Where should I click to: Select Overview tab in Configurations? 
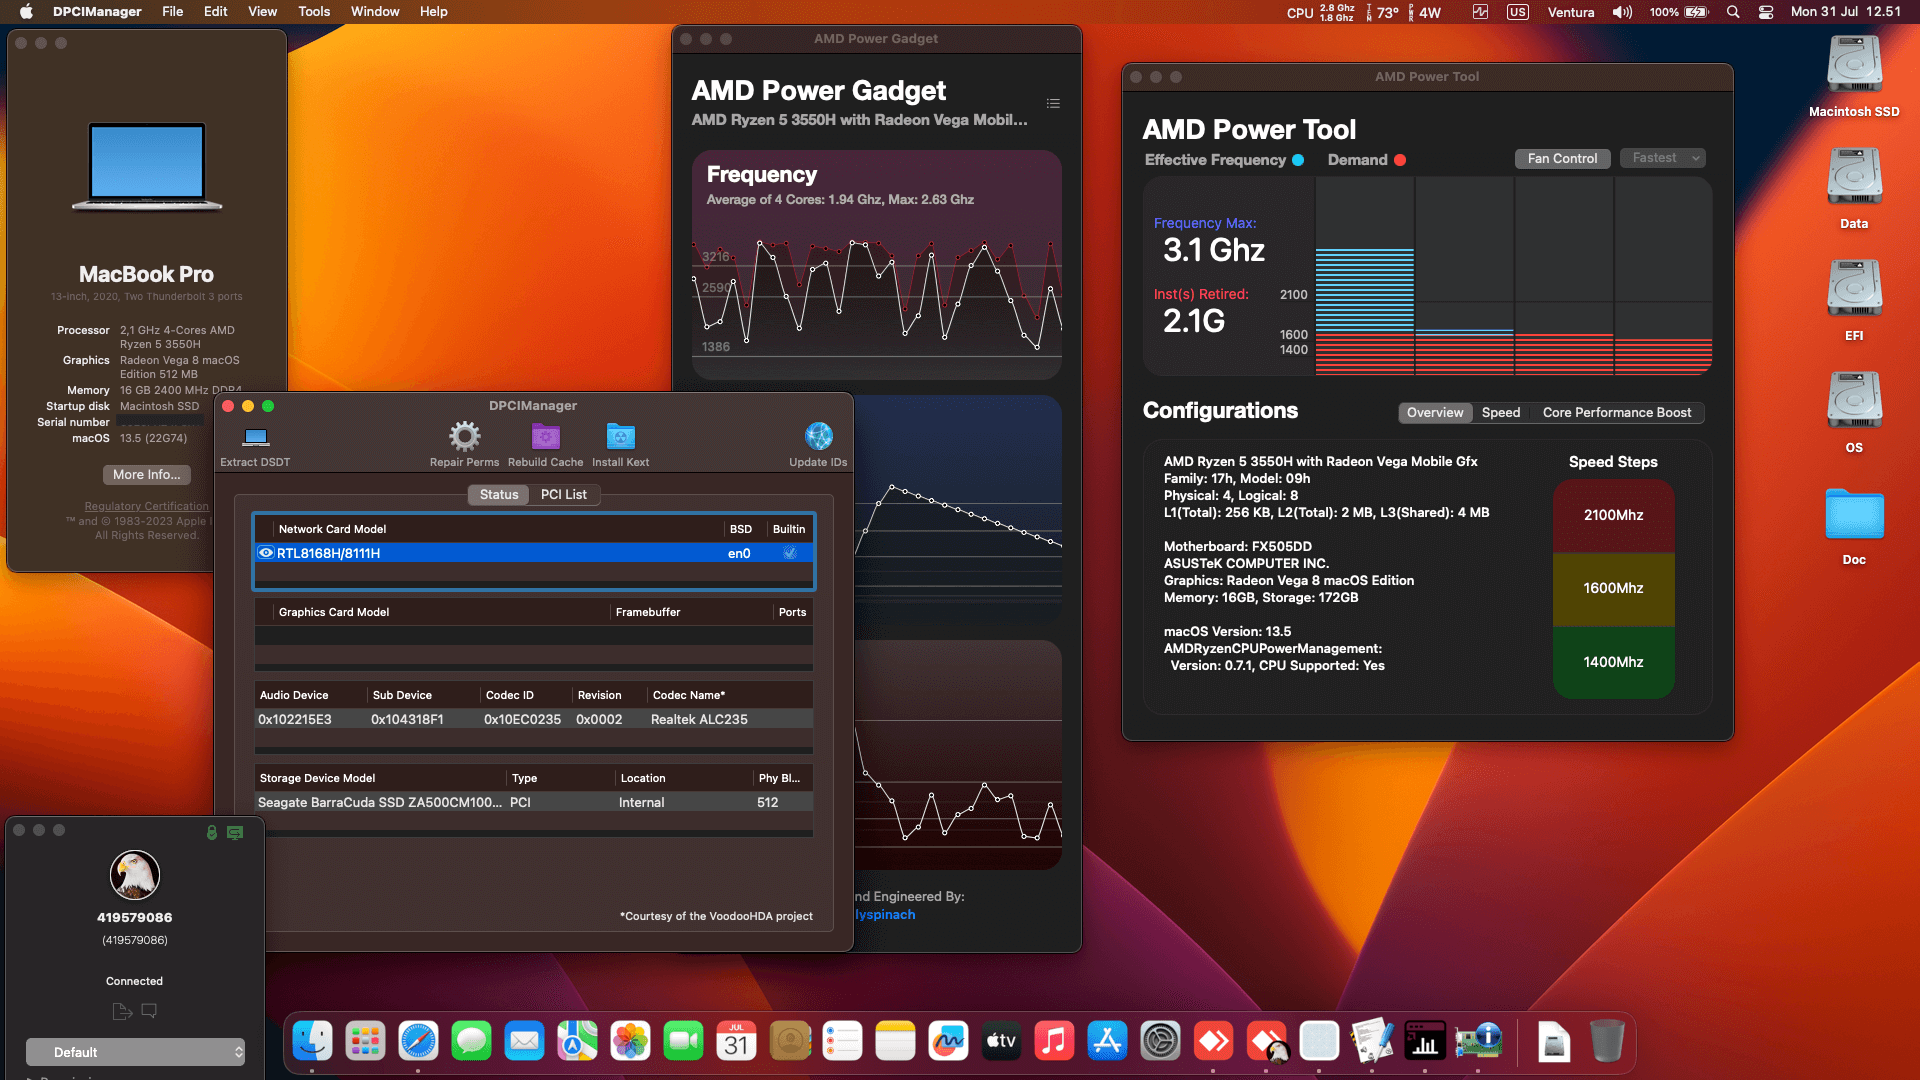1434,412
